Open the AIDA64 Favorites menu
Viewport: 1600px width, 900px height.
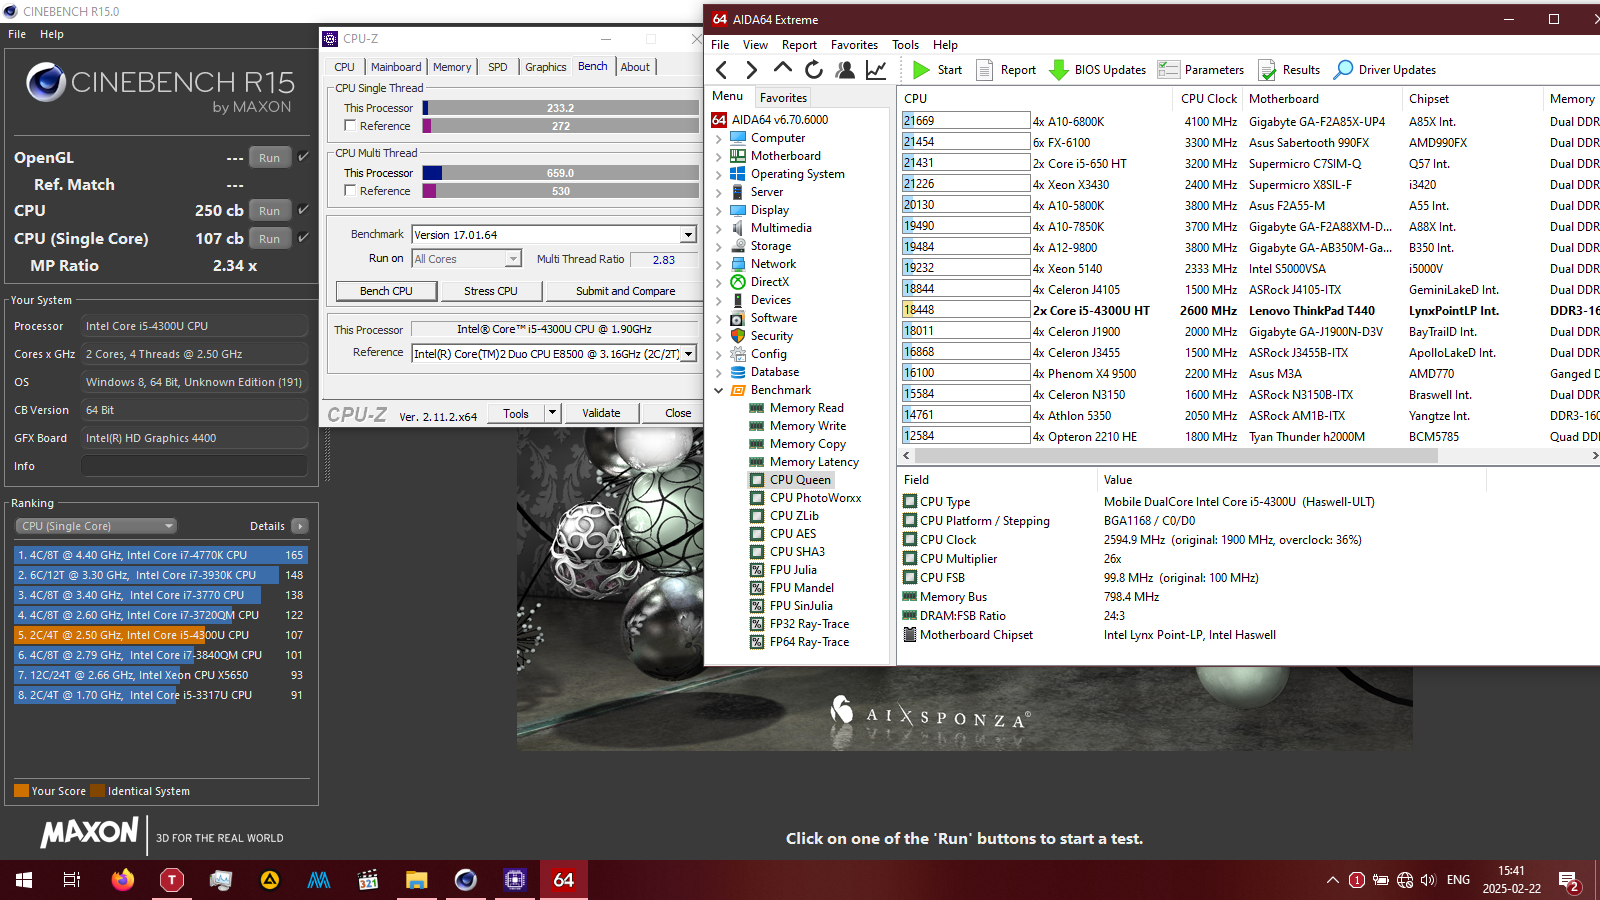(x=854, y=45)
